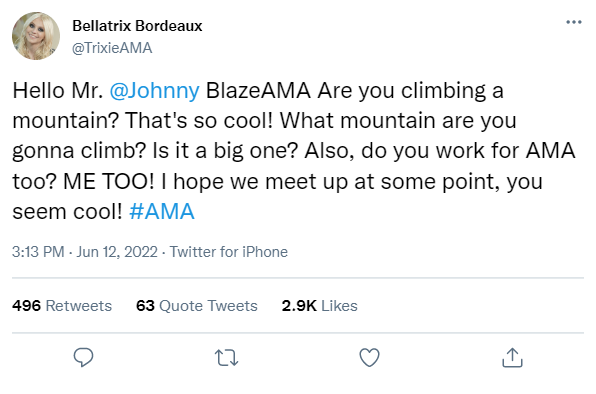Click the reply speech bubble icon
The height and width of the screenshot is (394, 596).
point(83,357)
